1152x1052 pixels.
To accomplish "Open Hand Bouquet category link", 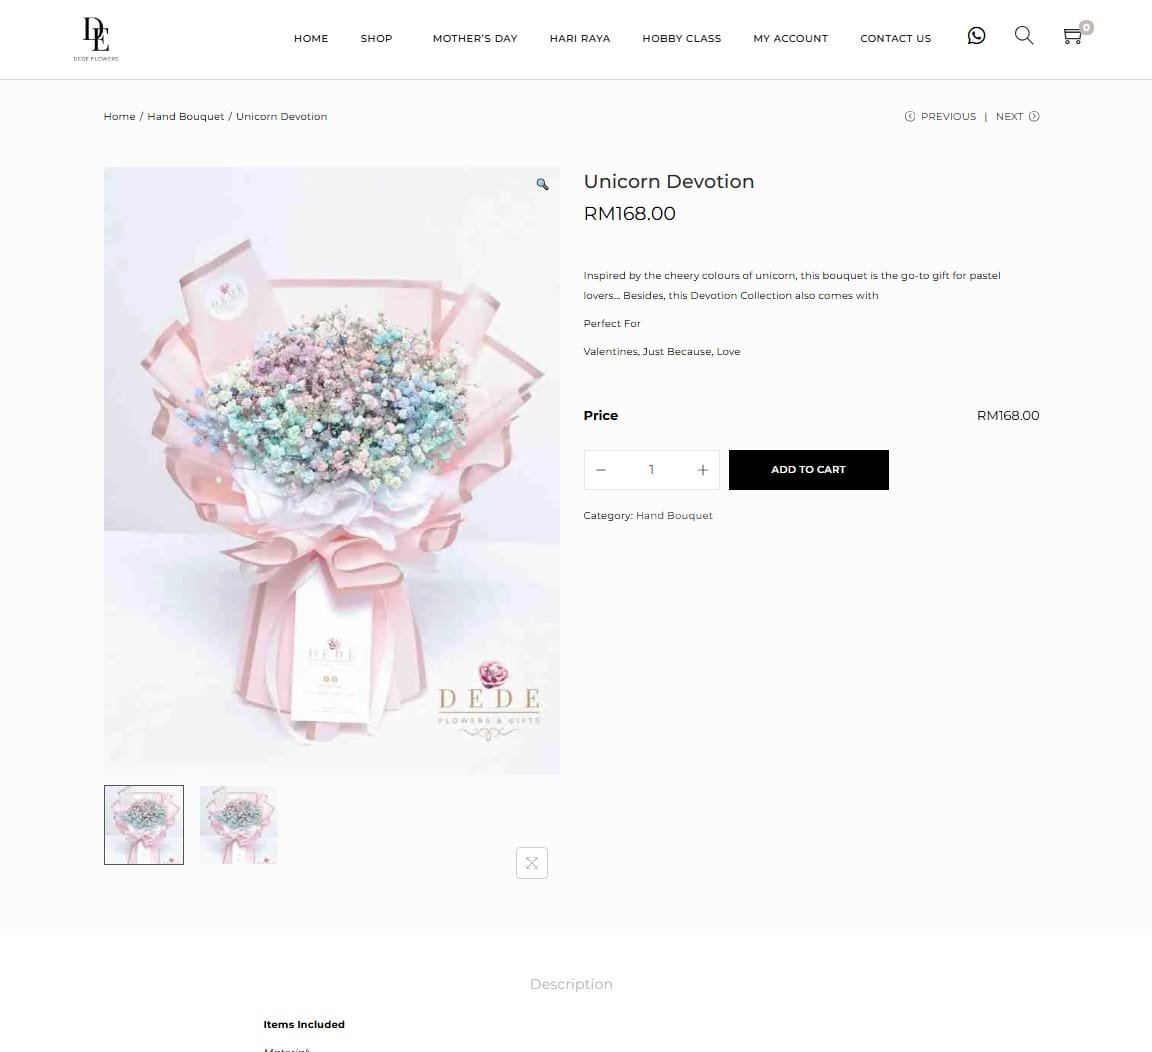I will pyautogui.click(x=674, y=516).
